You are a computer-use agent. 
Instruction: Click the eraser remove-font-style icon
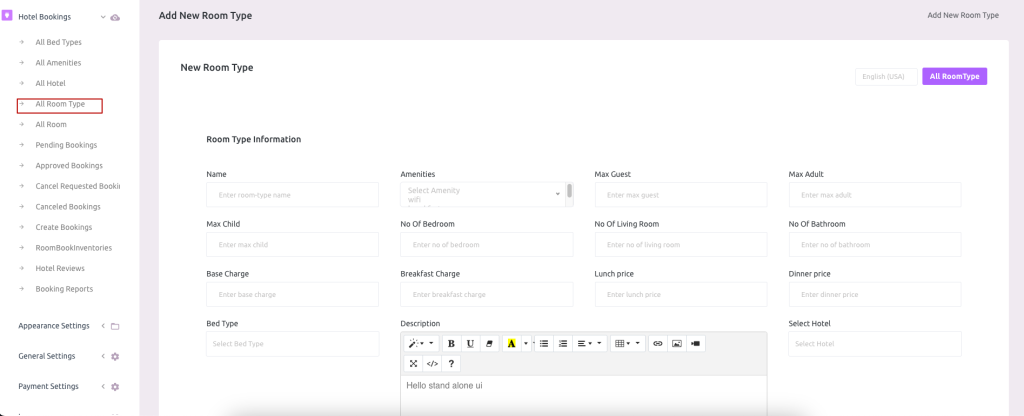point(489,344)
